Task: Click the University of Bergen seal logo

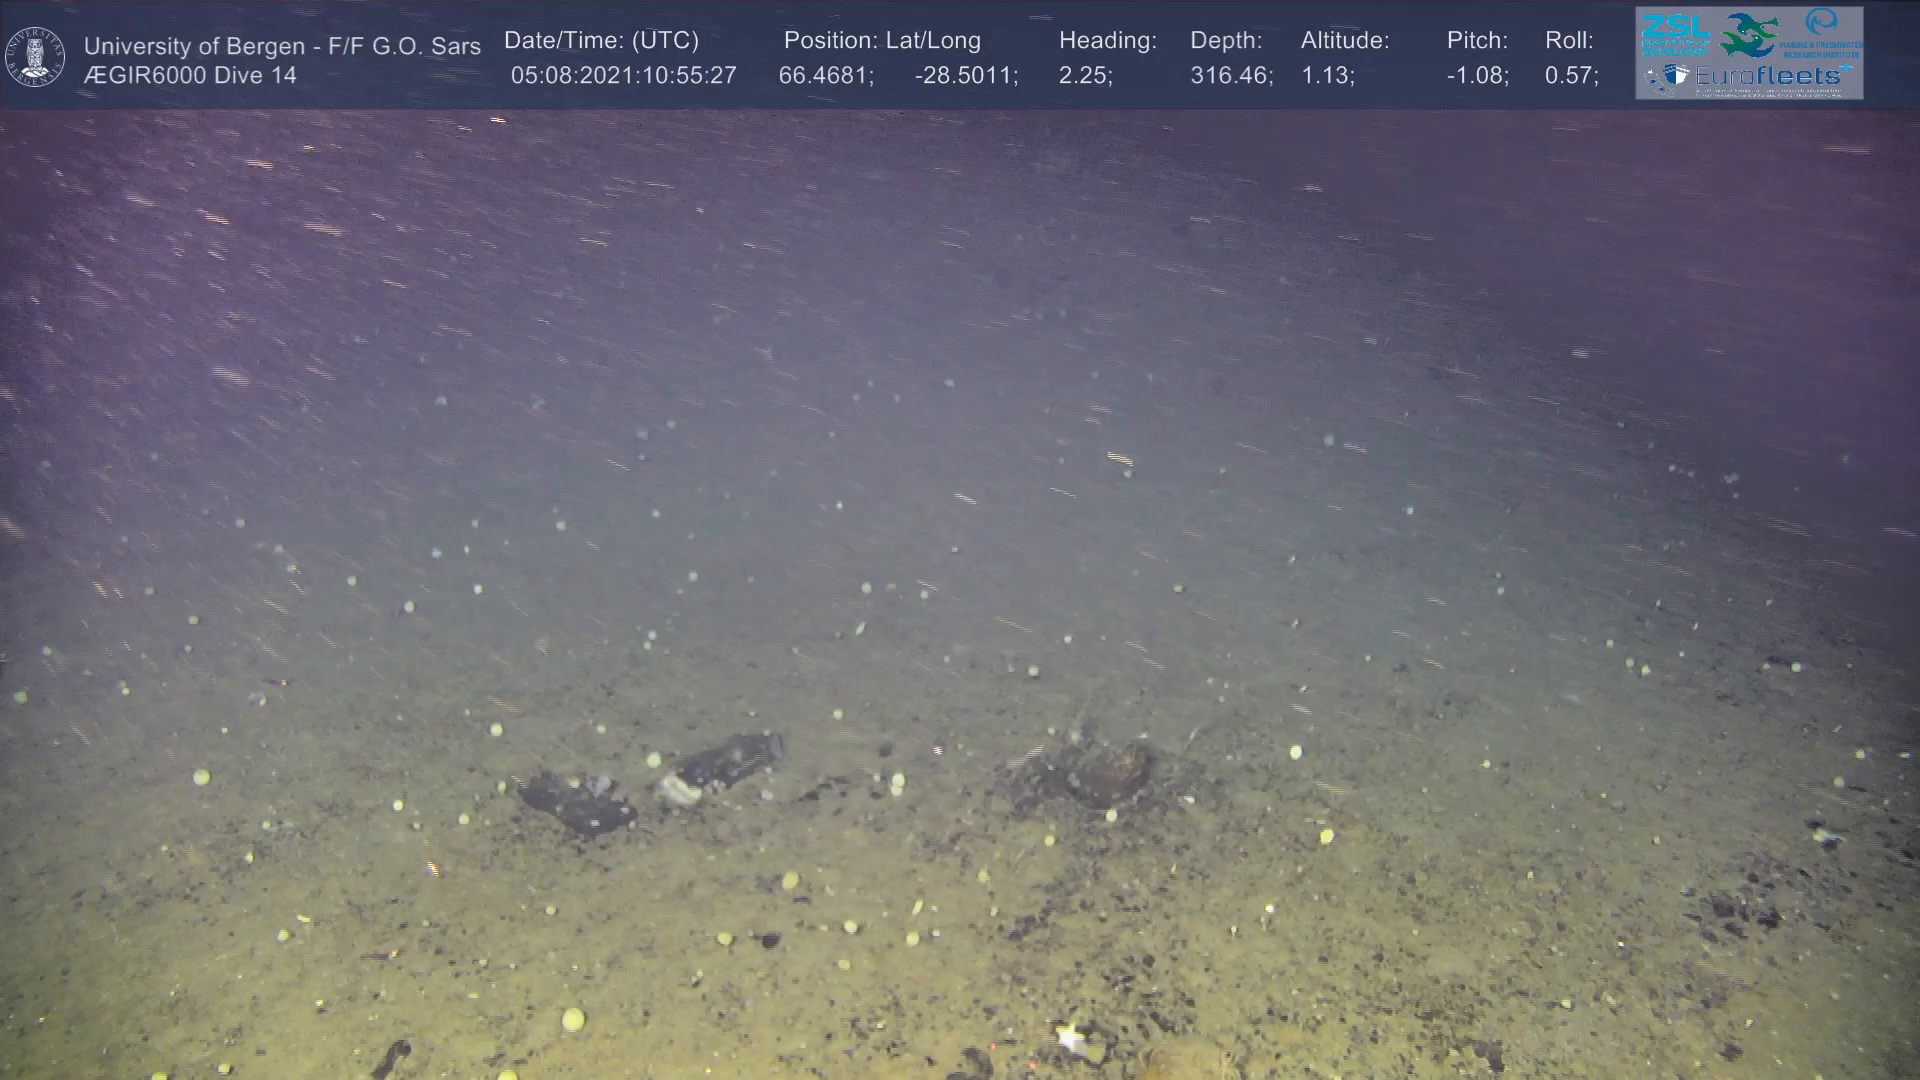Action: tap(35, 57)
